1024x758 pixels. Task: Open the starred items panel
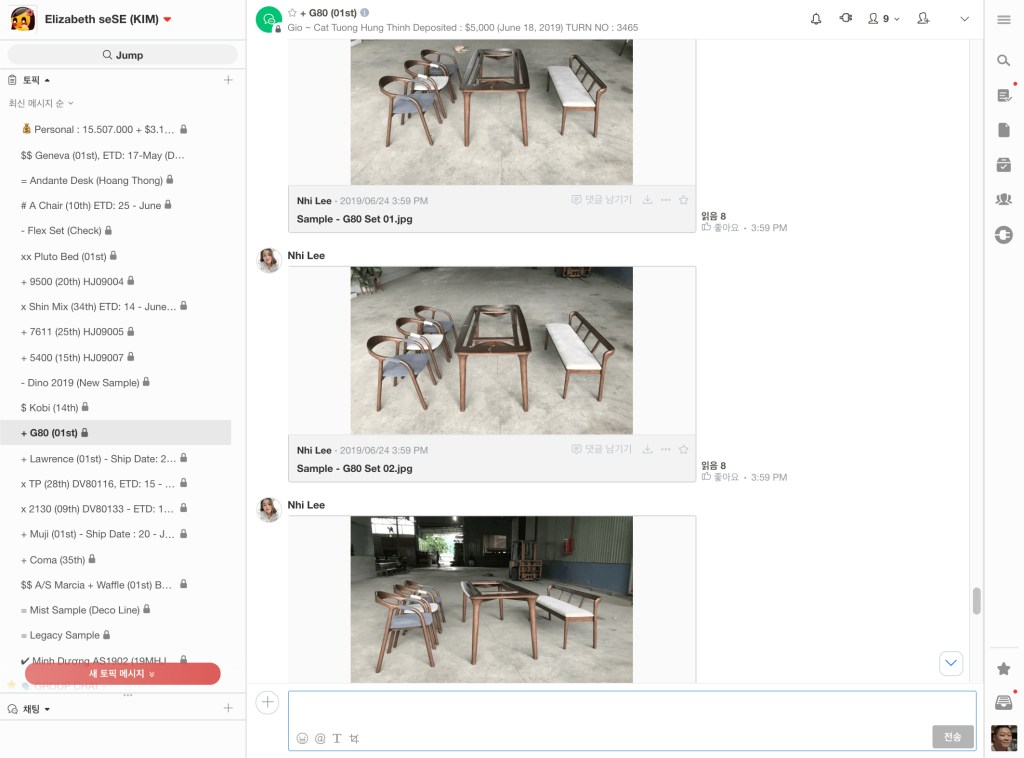pyautogui.click(x=1004, y=668)
